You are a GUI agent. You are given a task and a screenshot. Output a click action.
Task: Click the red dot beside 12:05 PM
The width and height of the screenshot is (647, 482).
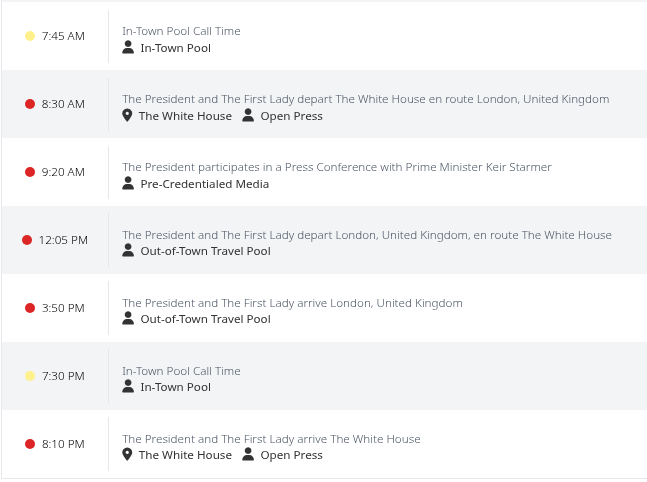(27, 240)
